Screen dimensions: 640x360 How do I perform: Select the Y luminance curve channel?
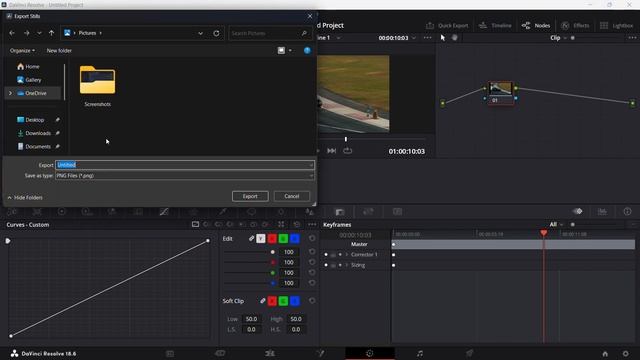(261, 238)
